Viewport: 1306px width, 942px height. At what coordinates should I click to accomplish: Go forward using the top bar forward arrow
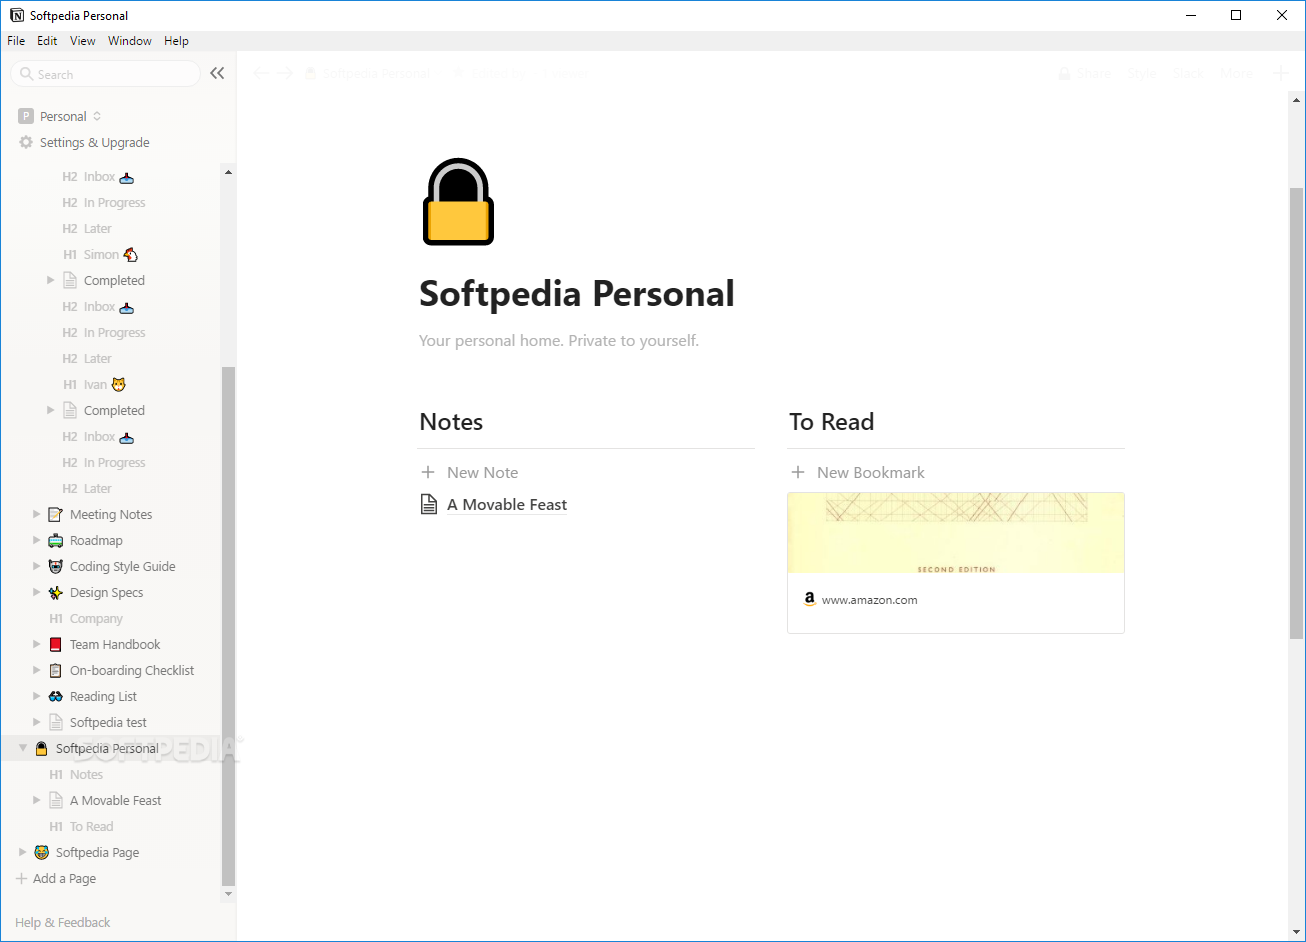tap(285, 73)
